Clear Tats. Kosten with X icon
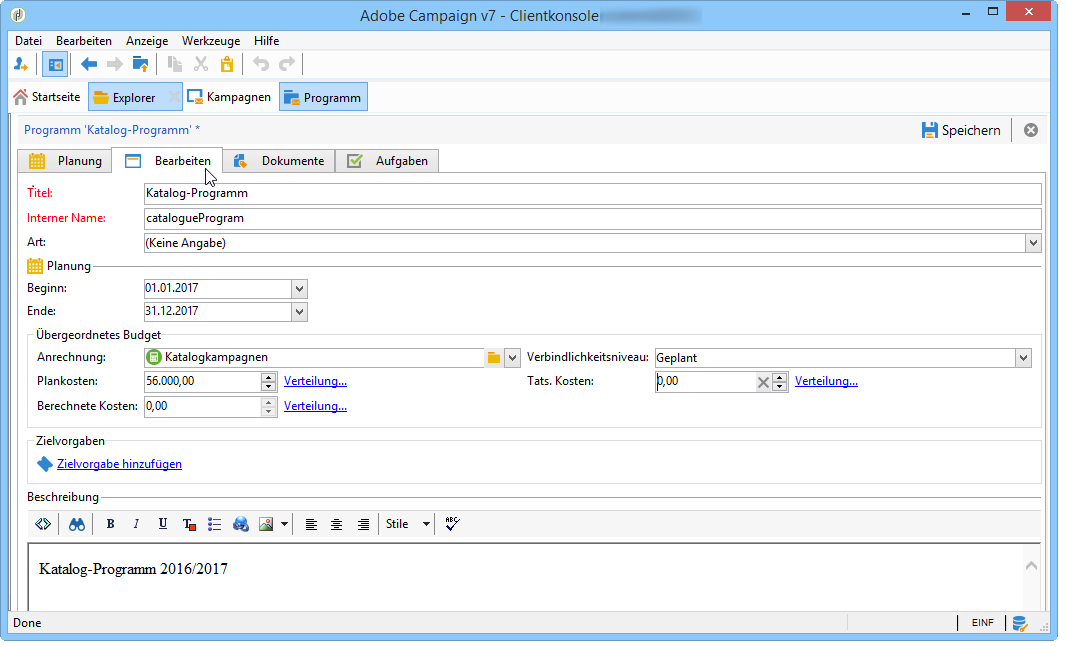The image size is (1067, 647). pos(763,384)
